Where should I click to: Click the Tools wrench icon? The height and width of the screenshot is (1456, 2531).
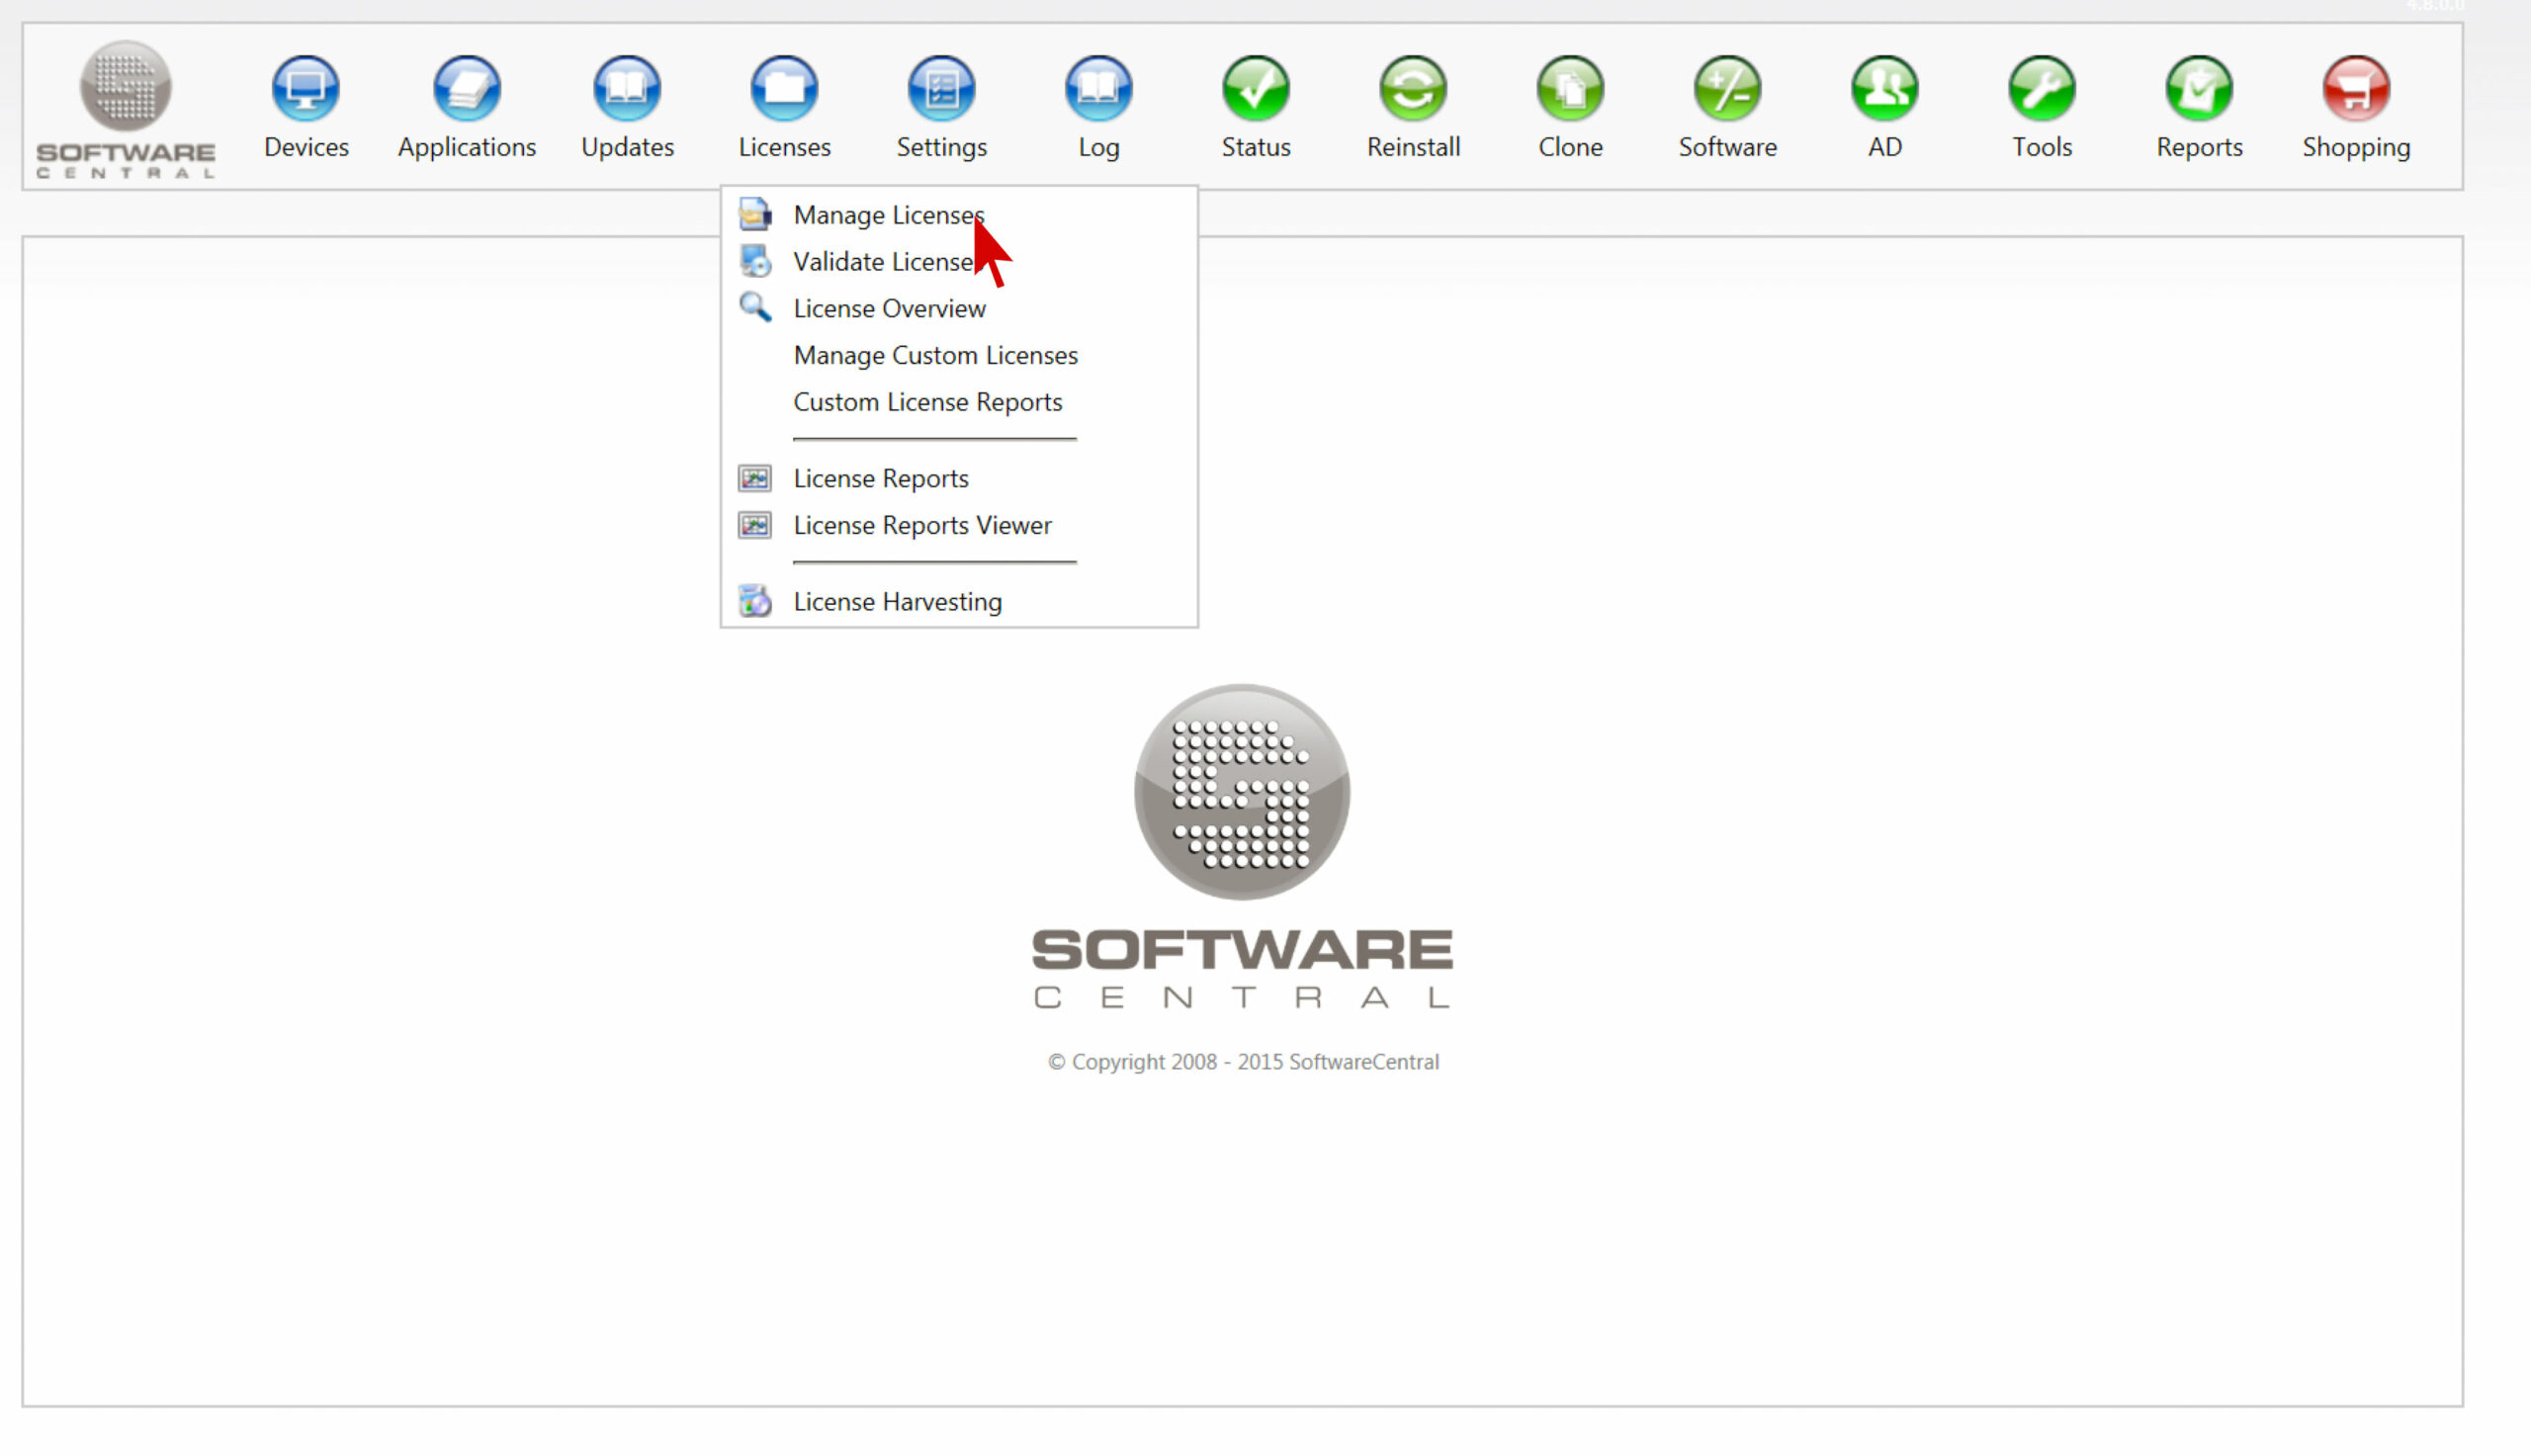[x=2041, y=88]
